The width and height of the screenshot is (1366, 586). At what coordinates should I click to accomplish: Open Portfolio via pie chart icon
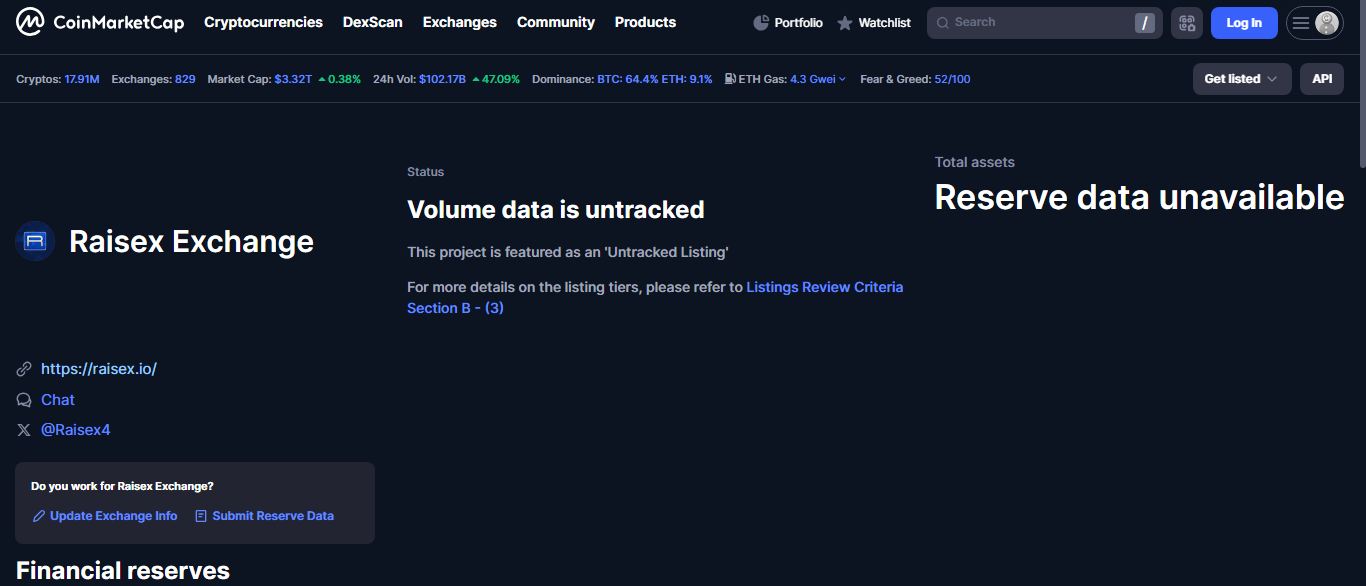(x=761, y=23)
